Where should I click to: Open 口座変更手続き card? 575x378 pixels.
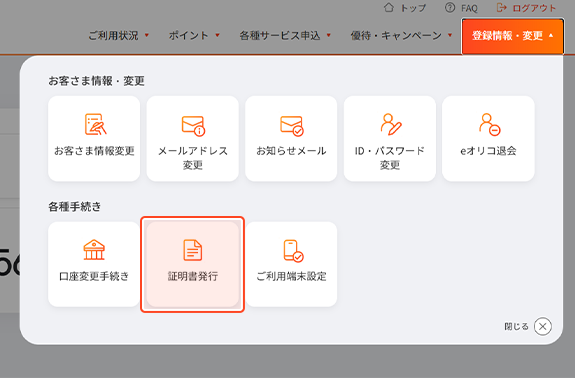[x=94, y=264]
